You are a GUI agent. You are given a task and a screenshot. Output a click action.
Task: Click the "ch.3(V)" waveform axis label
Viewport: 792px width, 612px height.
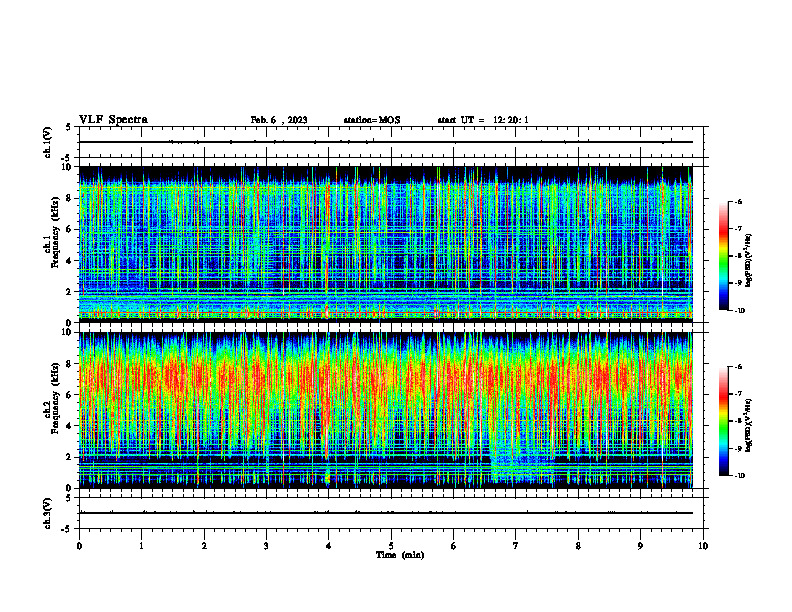(47, 513)
